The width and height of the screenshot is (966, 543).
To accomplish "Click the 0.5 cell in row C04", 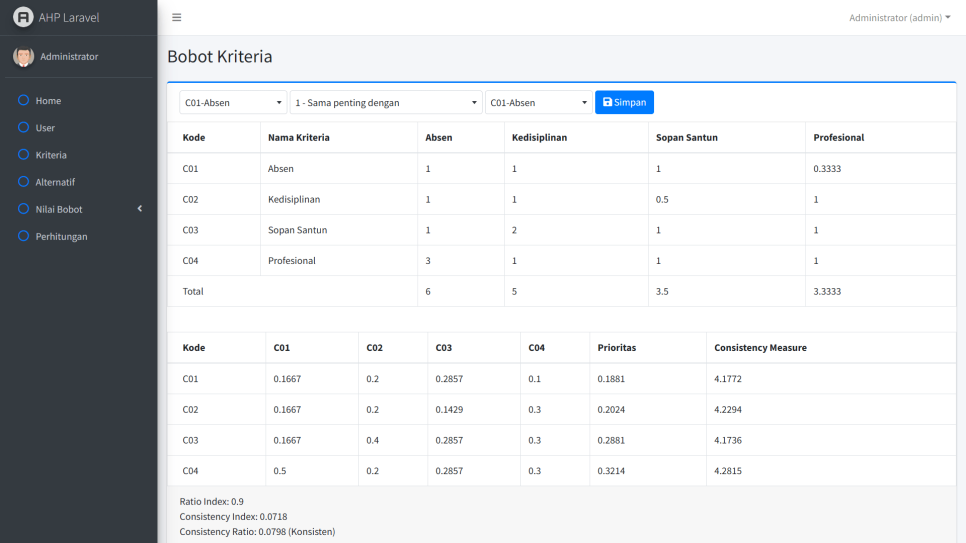I will click(280, 471).
